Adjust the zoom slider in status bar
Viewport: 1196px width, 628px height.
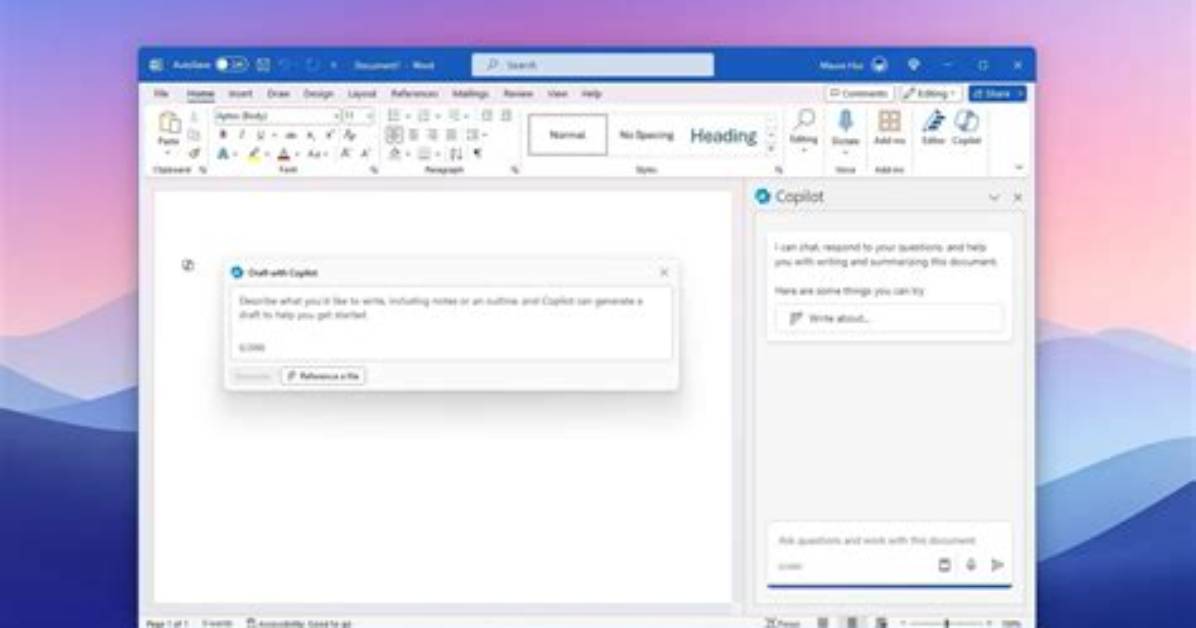click(x=946, y=623)
